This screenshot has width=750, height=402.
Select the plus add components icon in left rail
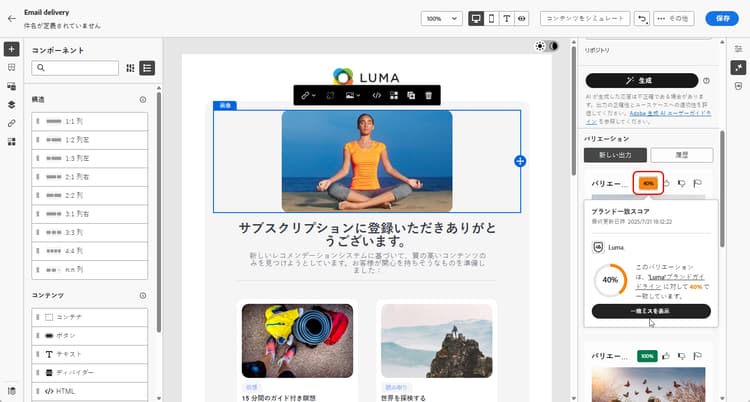coord(11,49)
